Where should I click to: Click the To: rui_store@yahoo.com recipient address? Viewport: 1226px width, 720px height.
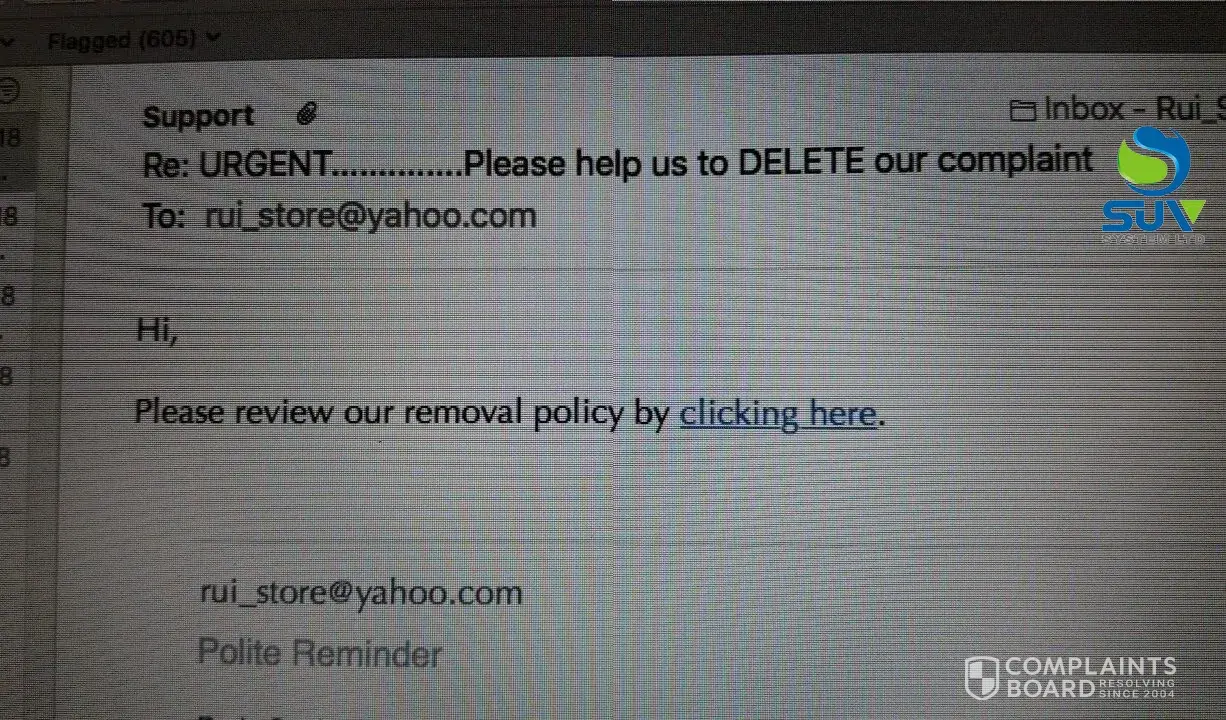click(370, 215)
